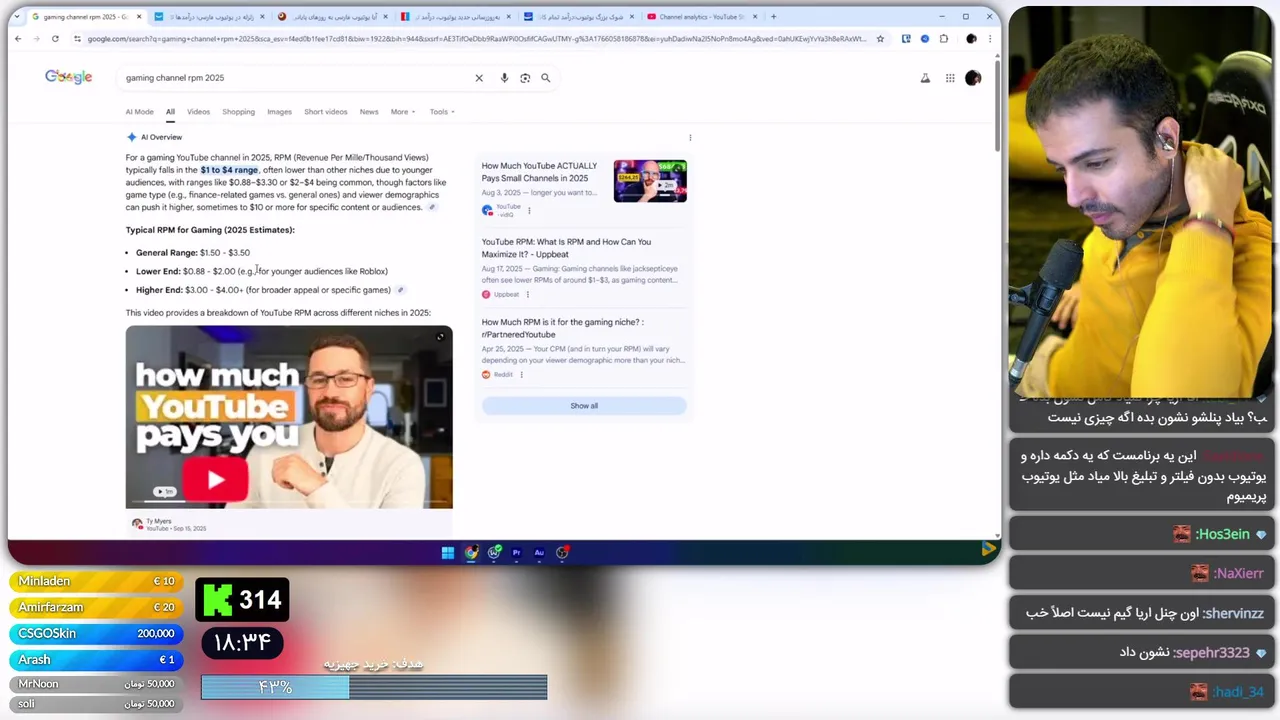The image size is (1280, 720).
Task: Switch to Images results tab
Action: pos(279,112)
